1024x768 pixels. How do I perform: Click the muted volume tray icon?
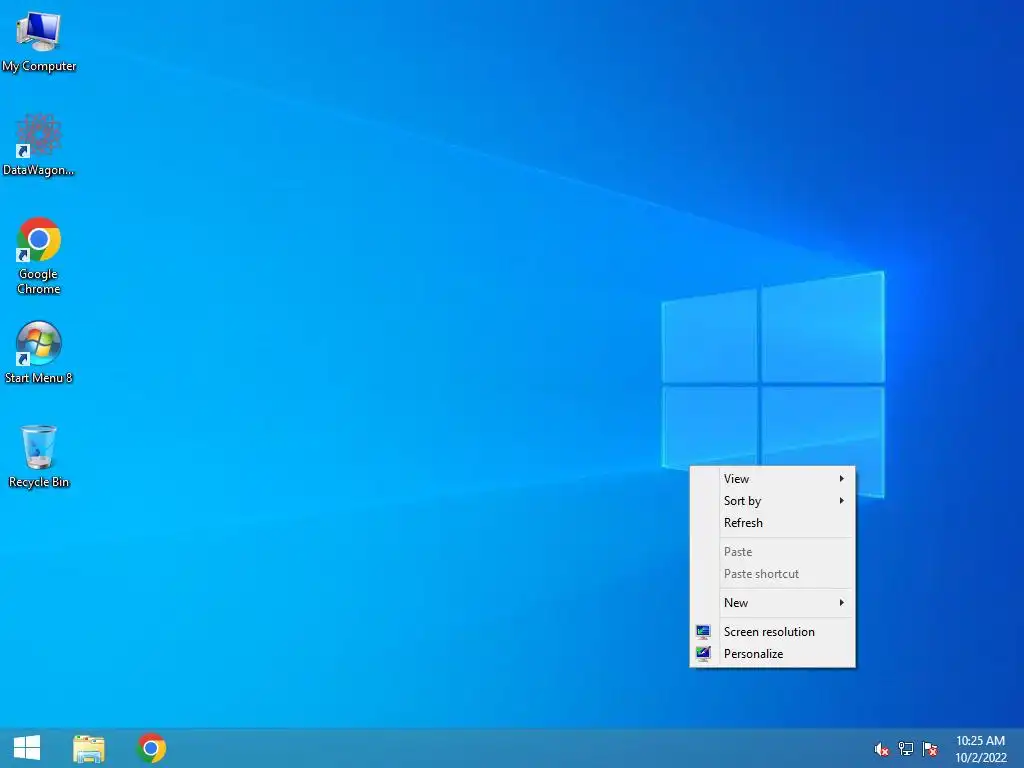click(x=881, y=749)
